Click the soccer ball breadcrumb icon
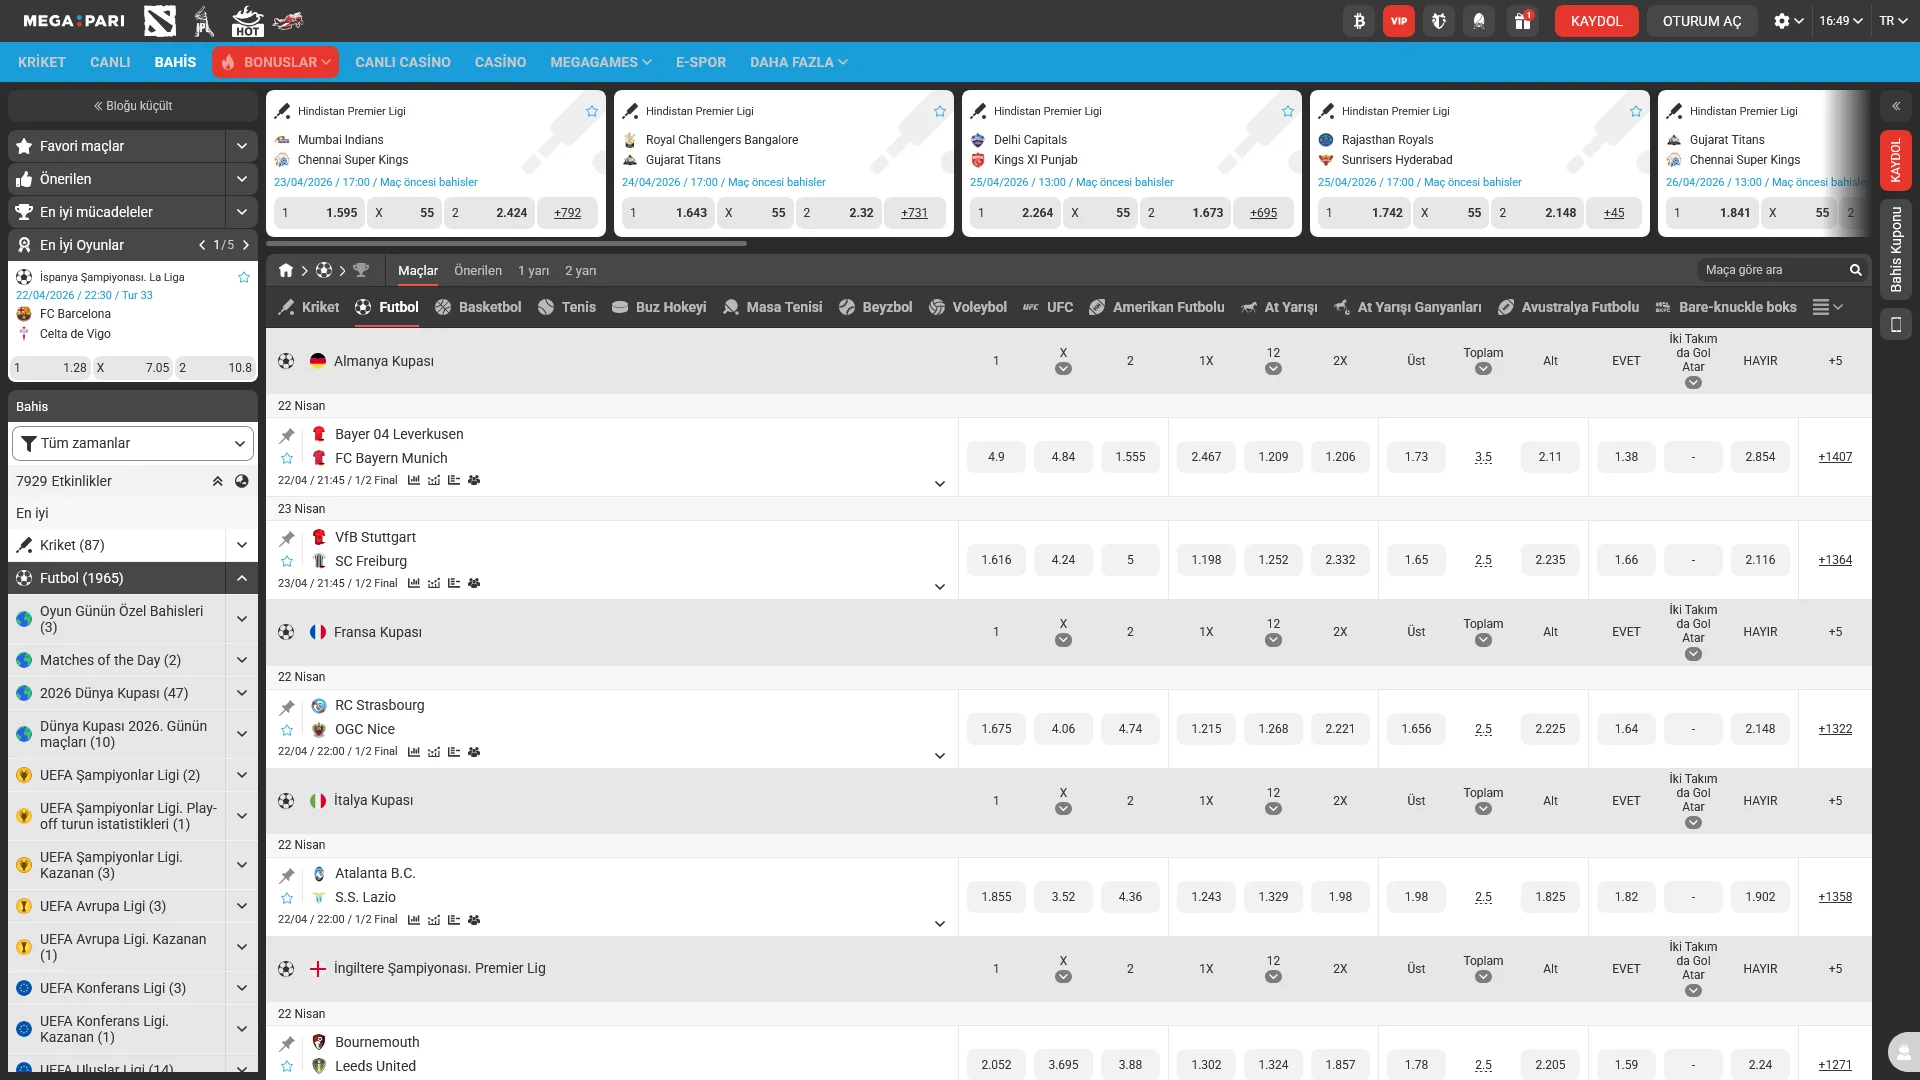Viewport: 1920px width, 1080px height. pos(324,270)
